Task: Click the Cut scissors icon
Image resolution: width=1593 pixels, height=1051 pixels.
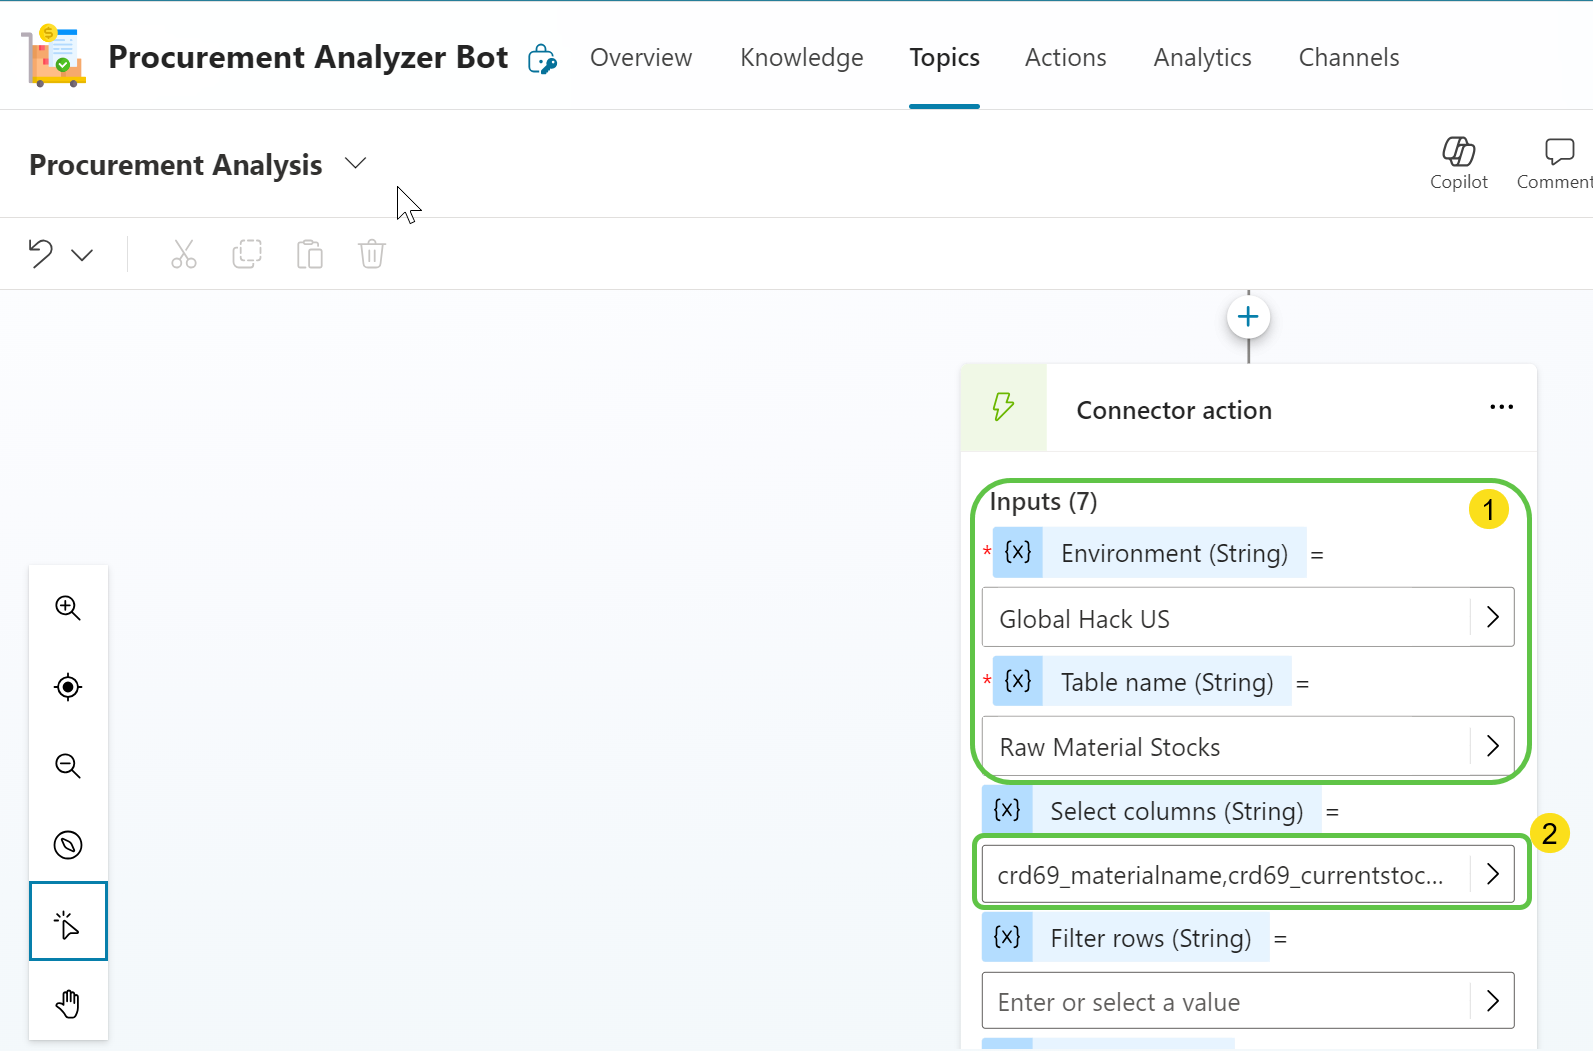Action: pyautogui.click(x=184, y=254)
